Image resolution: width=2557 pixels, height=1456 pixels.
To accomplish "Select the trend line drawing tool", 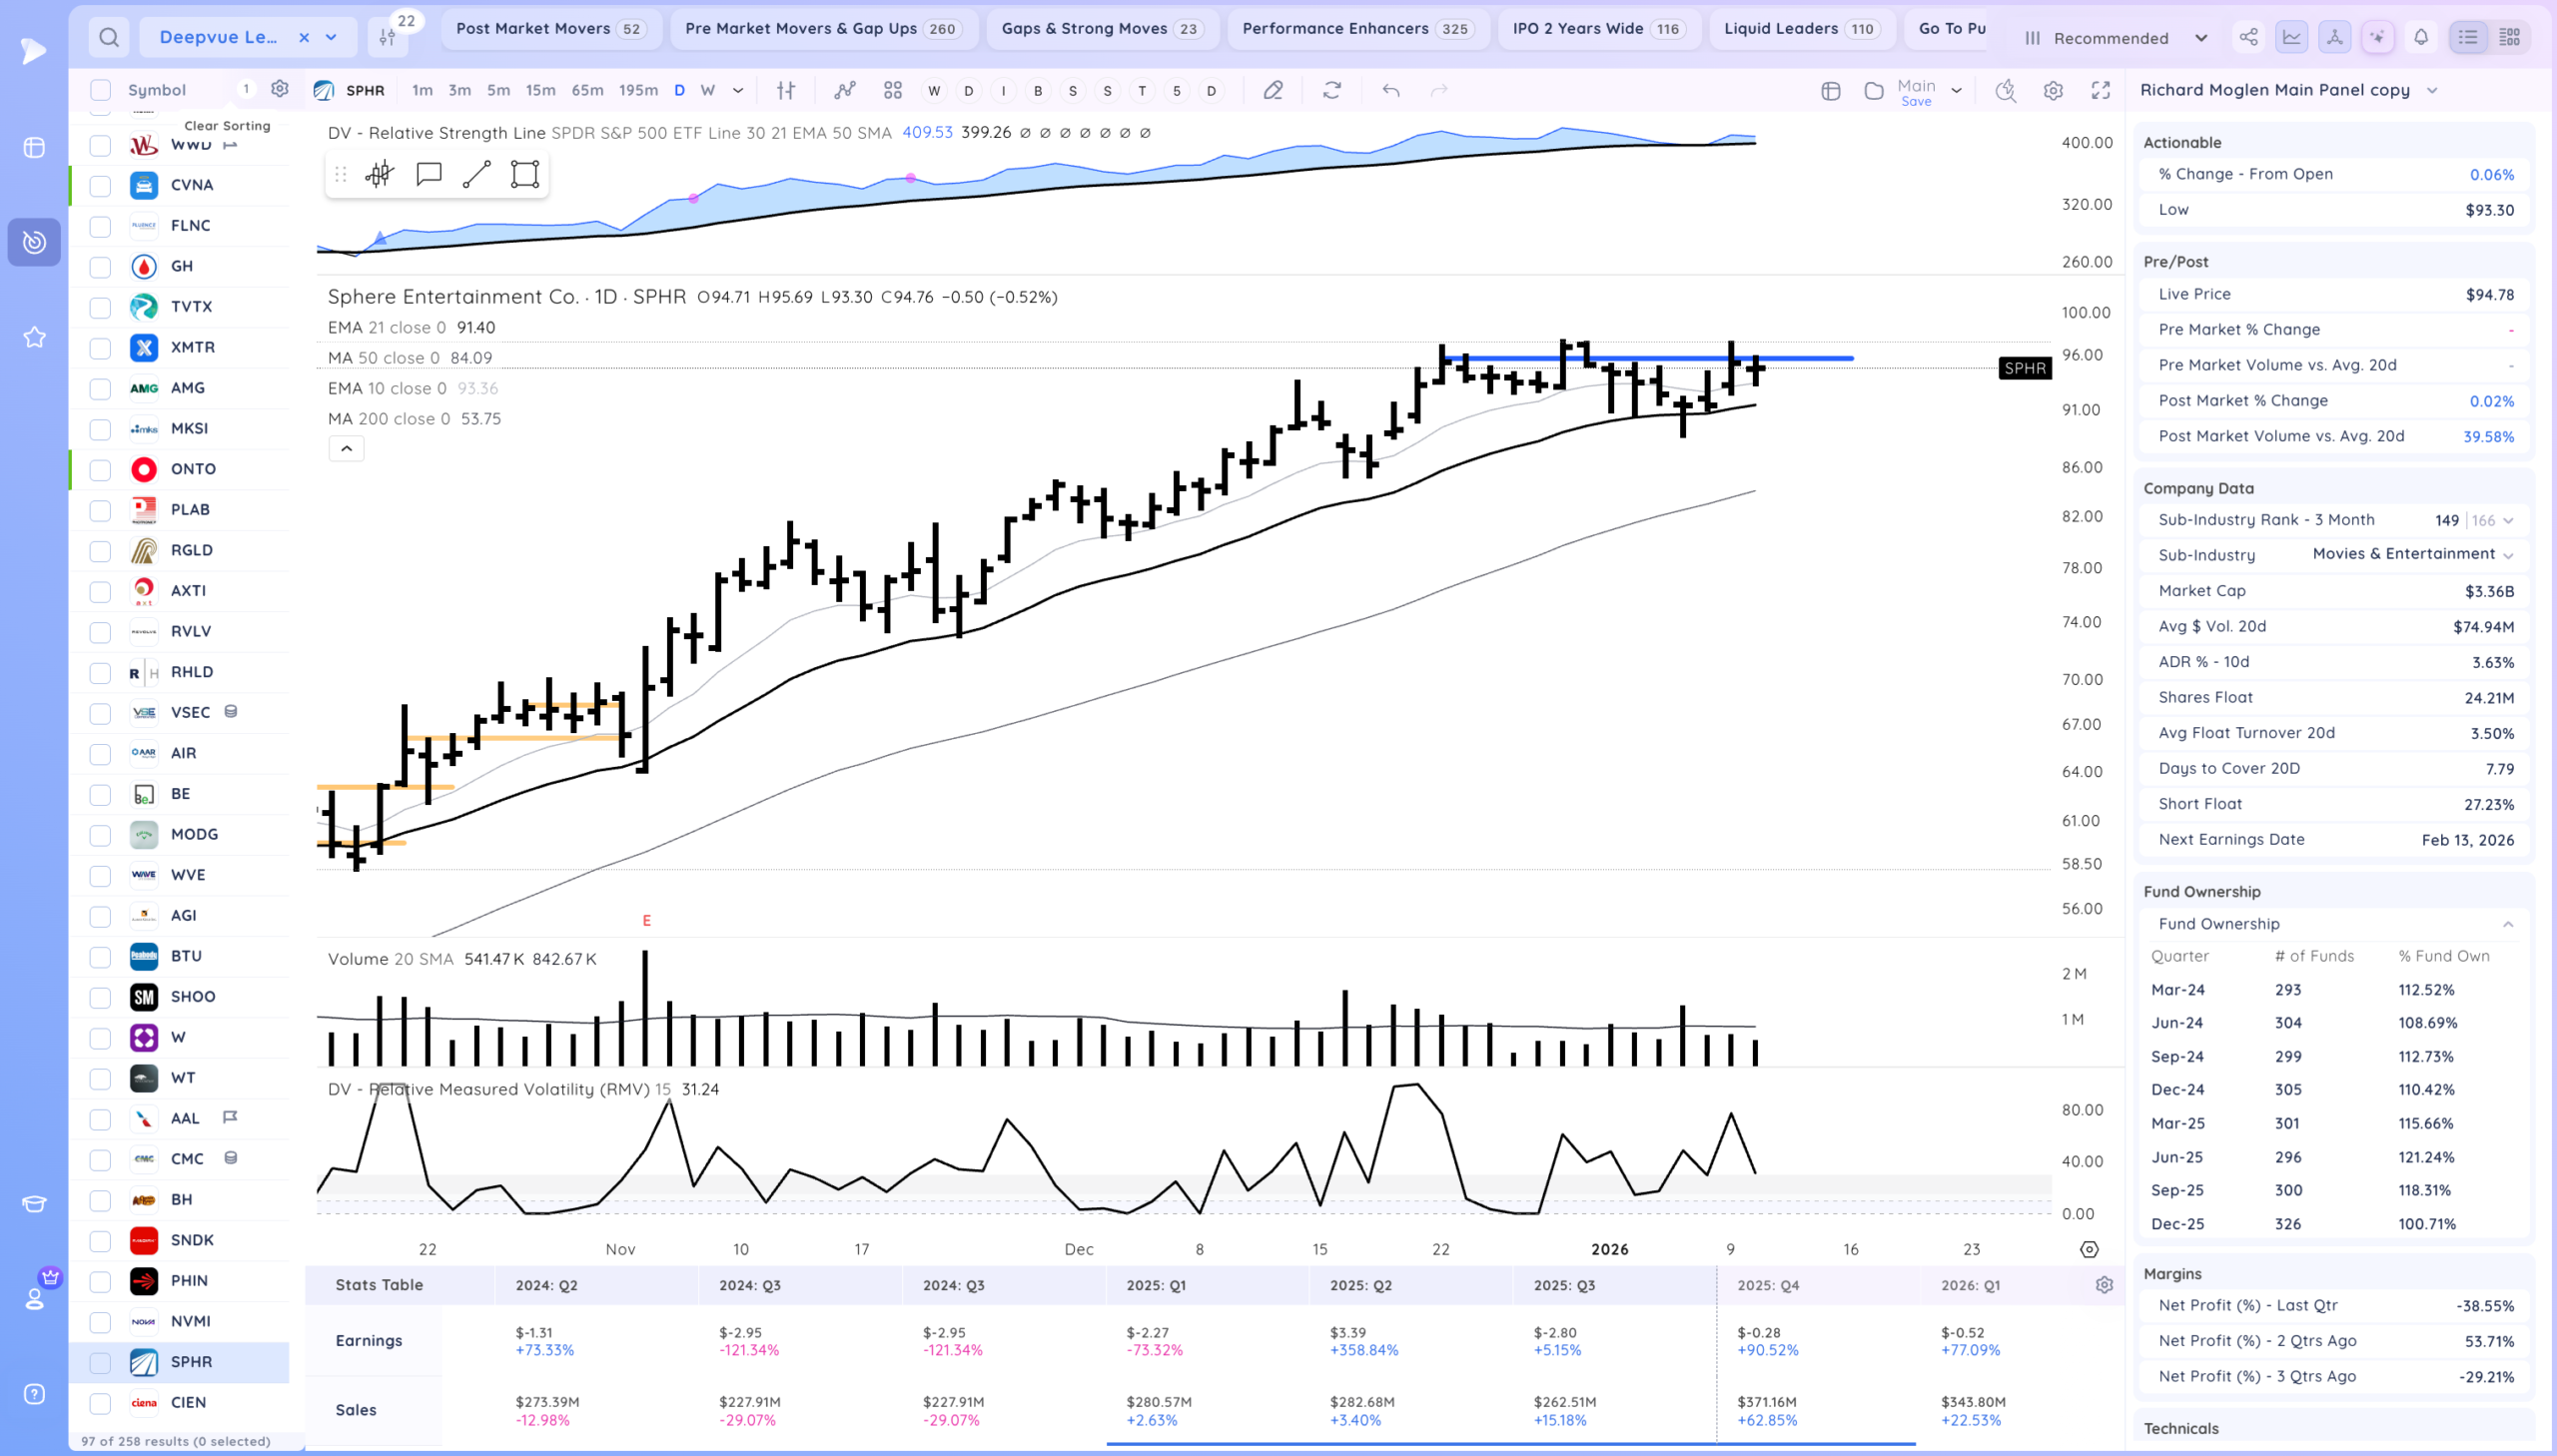I will (477, 174).
